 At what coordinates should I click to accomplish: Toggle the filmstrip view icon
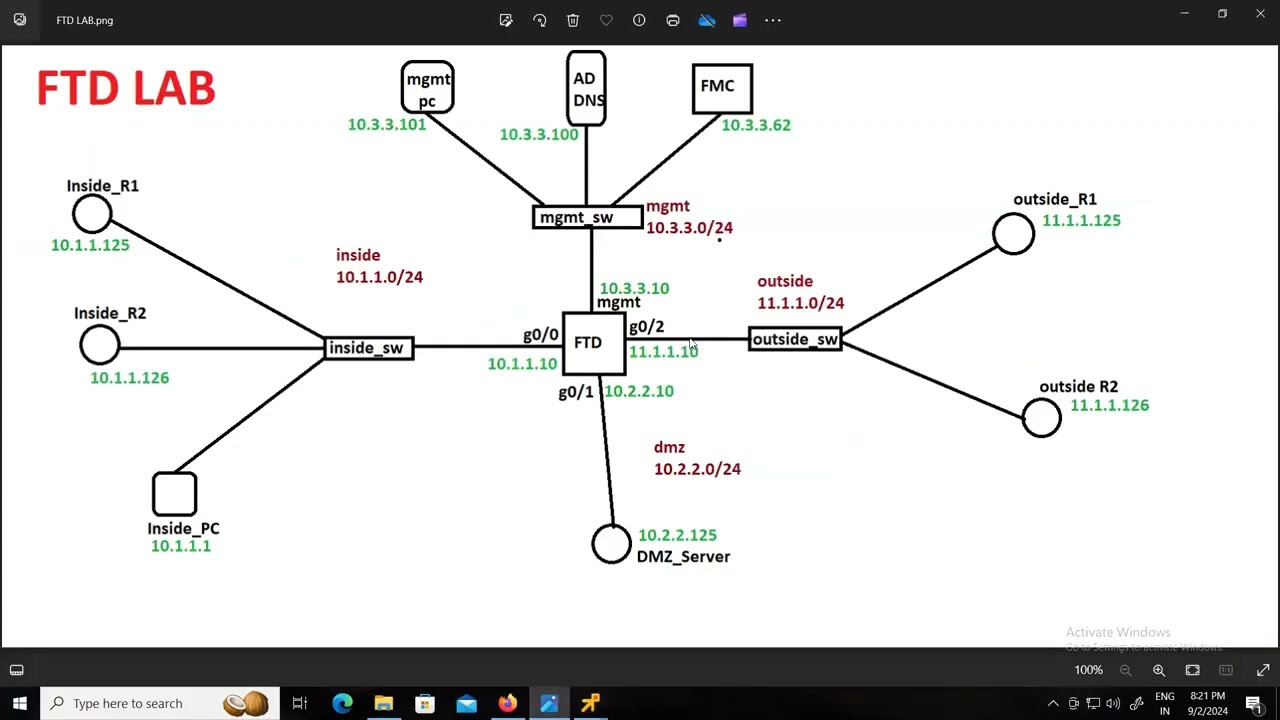click(17, 670)
